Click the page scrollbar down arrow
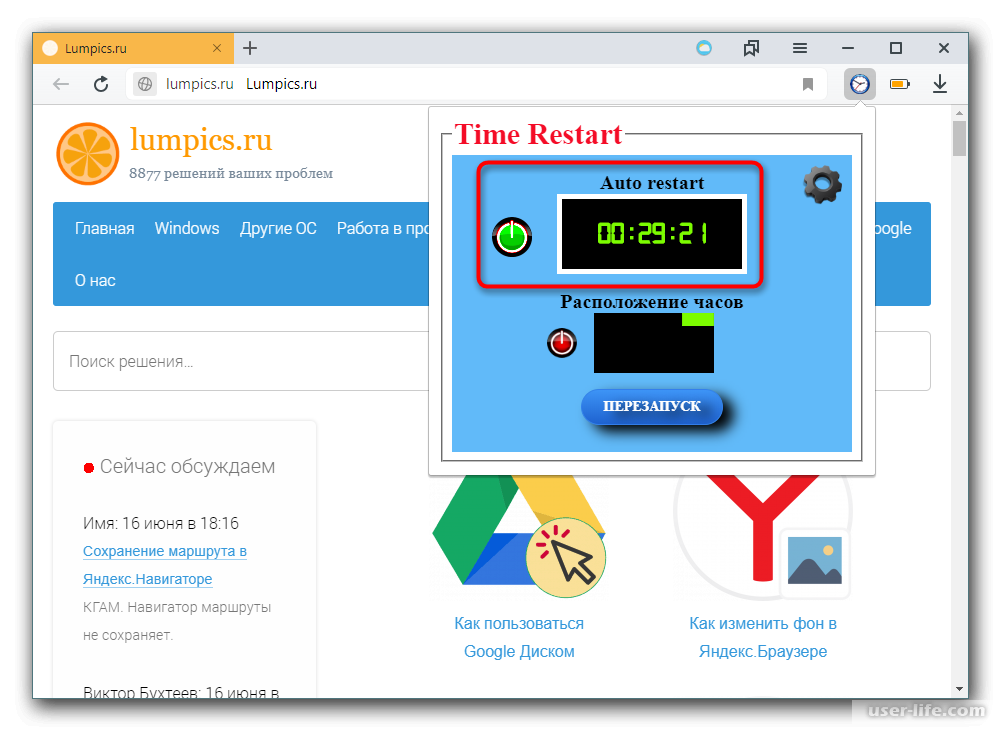The height and width of the screenshot is (731, 1001). coord(959,690)
